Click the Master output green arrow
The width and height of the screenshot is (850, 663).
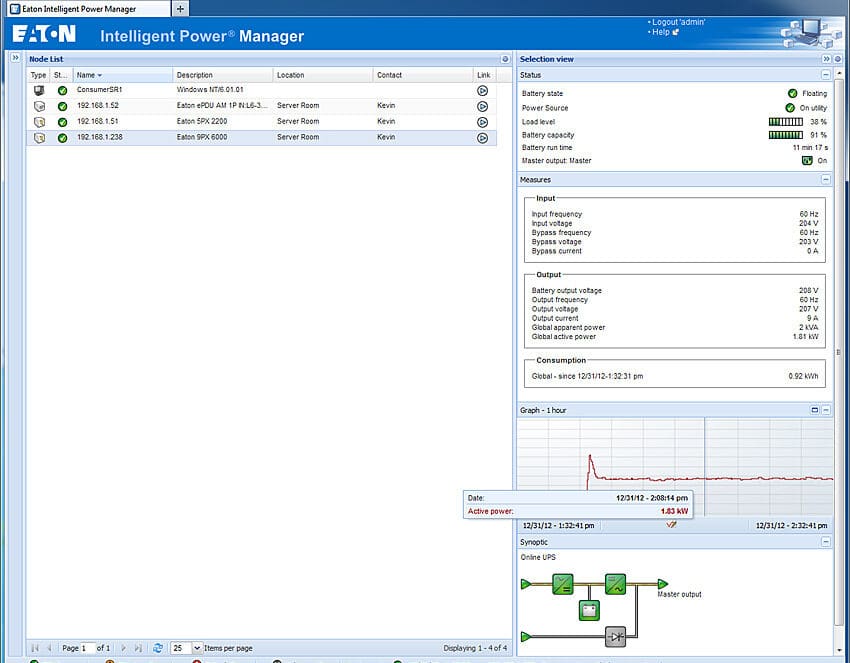[662, 584]
